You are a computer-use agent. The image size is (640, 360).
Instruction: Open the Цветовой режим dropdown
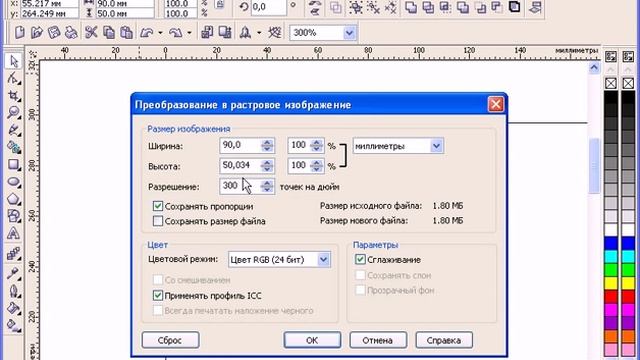point(323,260)
